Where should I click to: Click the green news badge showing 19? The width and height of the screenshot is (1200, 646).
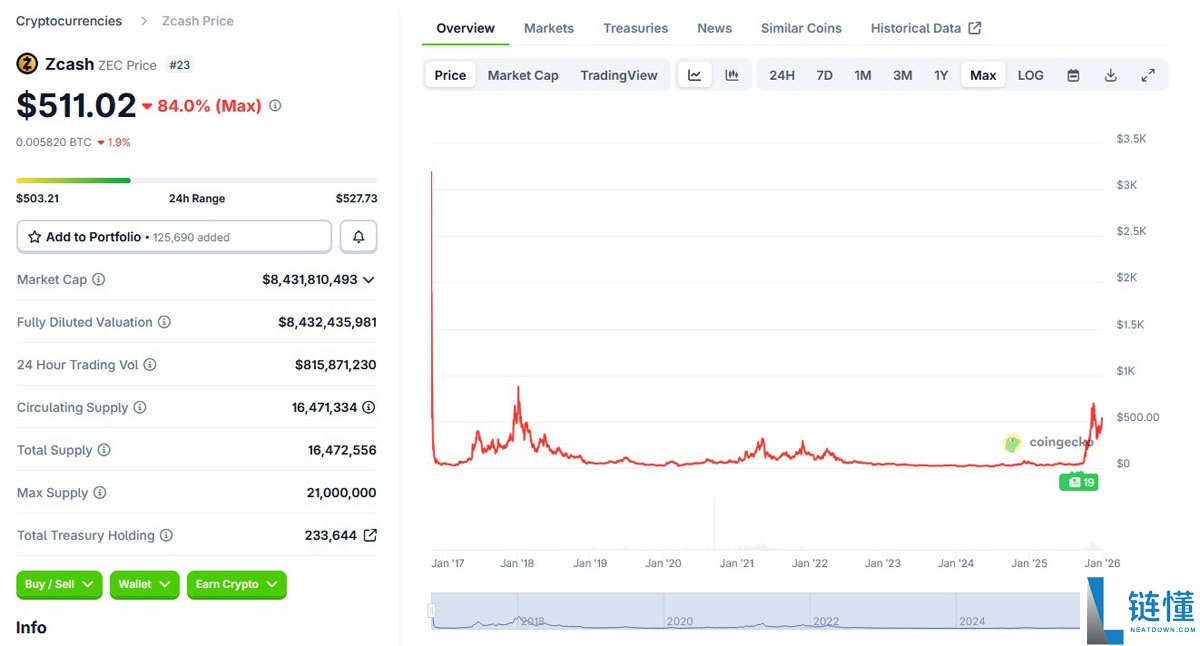click(x=1079, y=482)
